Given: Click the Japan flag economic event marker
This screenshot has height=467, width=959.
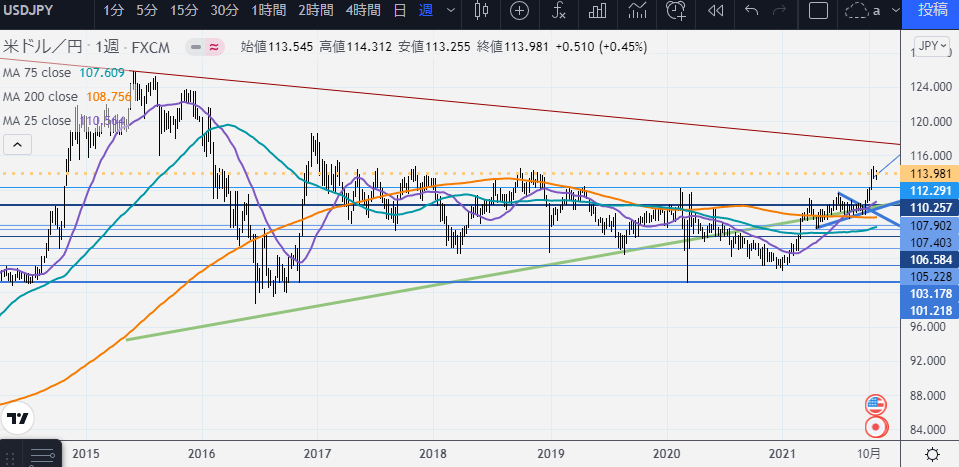Looking at the screenshot, I should tap(876, 427).
